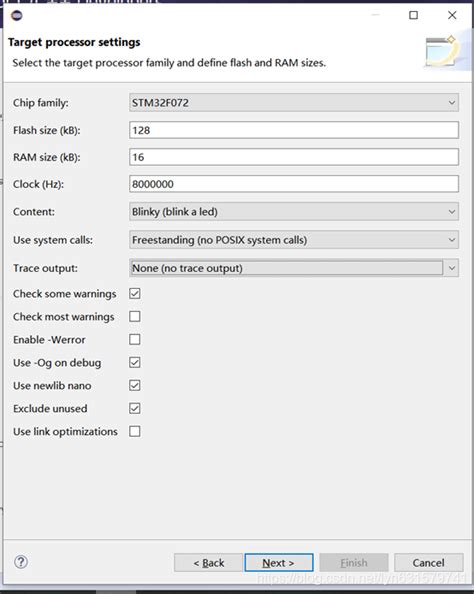Maximize the dialog window
Viewport: 474px width, 594px height.
click(413, 15)
